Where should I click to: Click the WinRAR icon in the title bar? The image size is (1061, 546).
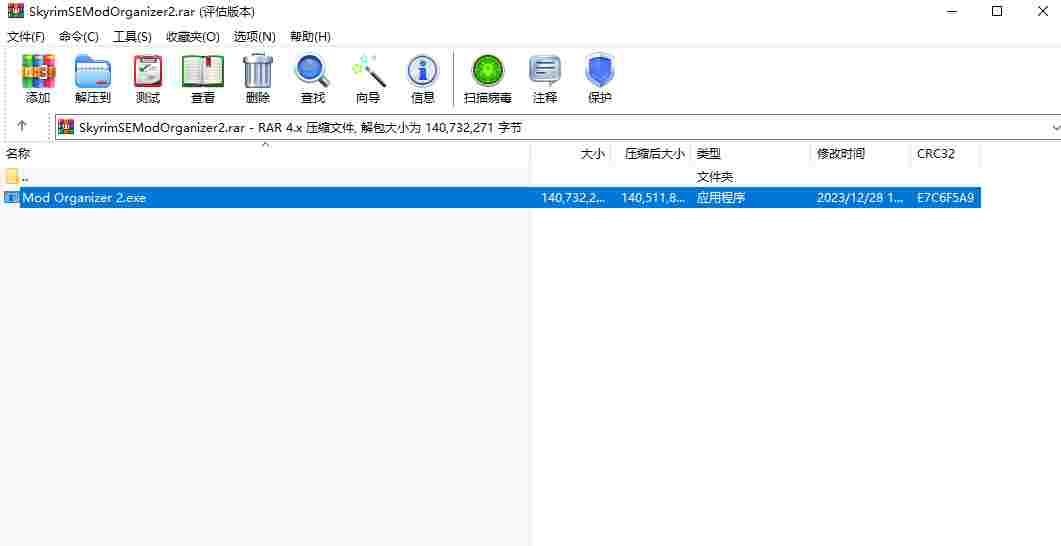coord(16,12)
